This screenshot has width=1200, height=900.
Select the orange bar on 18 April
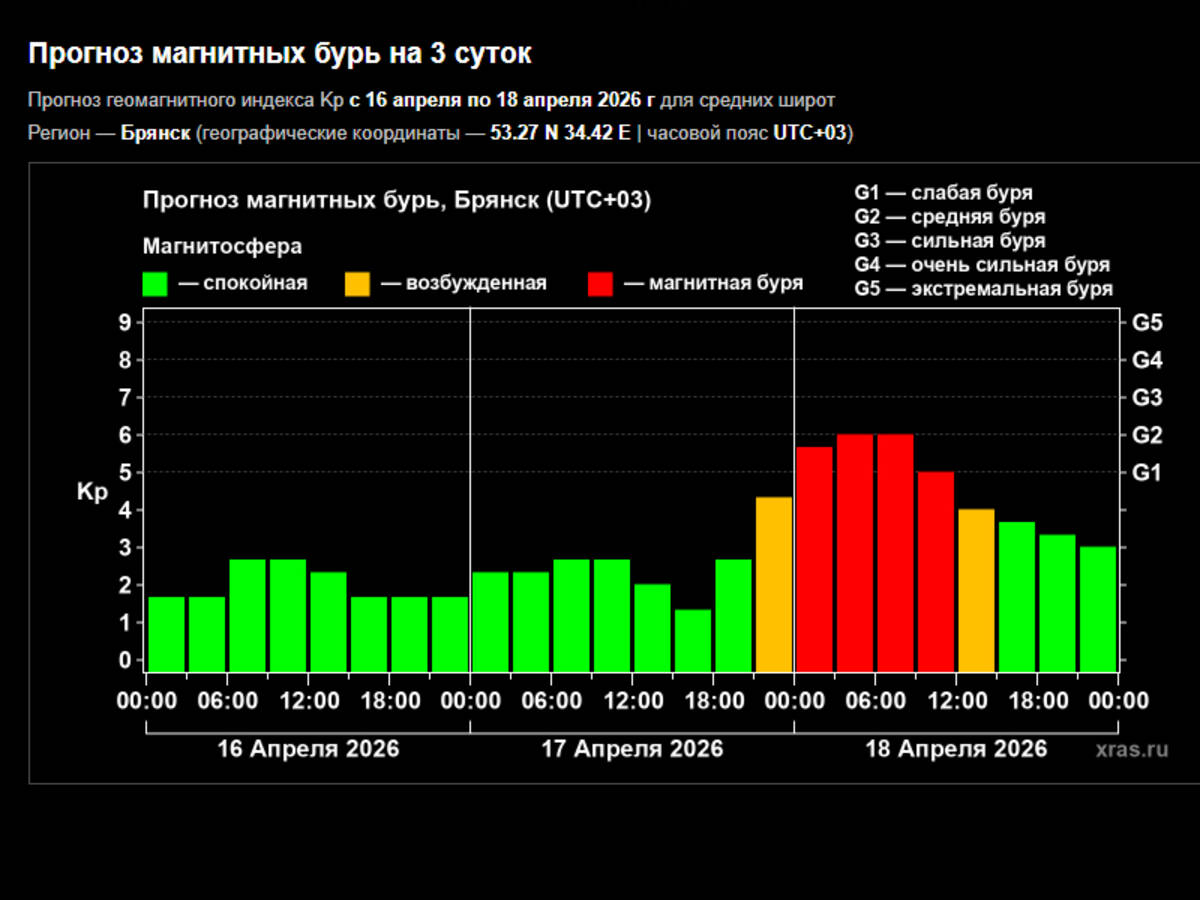pyautogui.click(x=976, y=590)
